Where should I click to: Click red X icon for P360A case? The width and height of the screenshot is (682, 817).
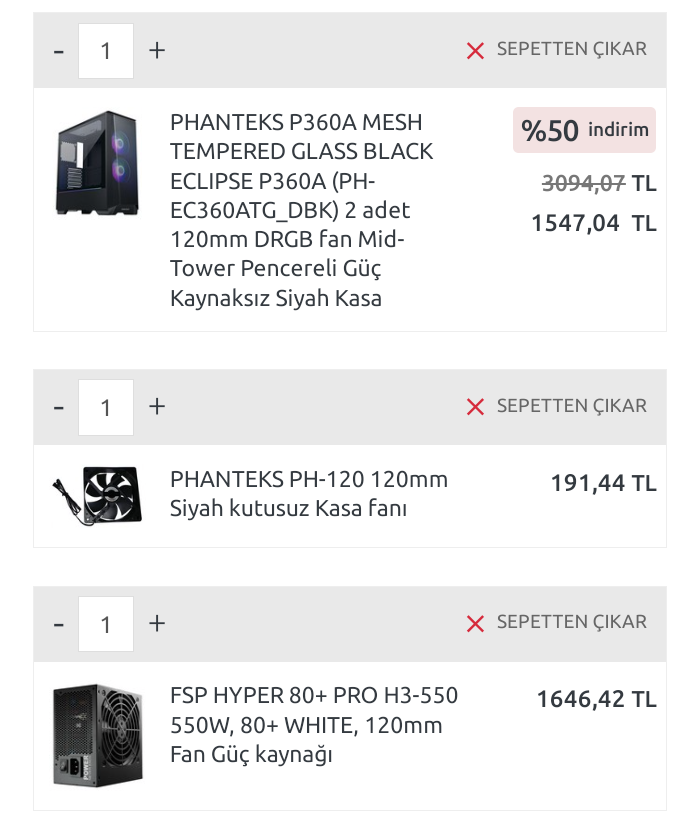pyautogui.click(x=475, y=50)
